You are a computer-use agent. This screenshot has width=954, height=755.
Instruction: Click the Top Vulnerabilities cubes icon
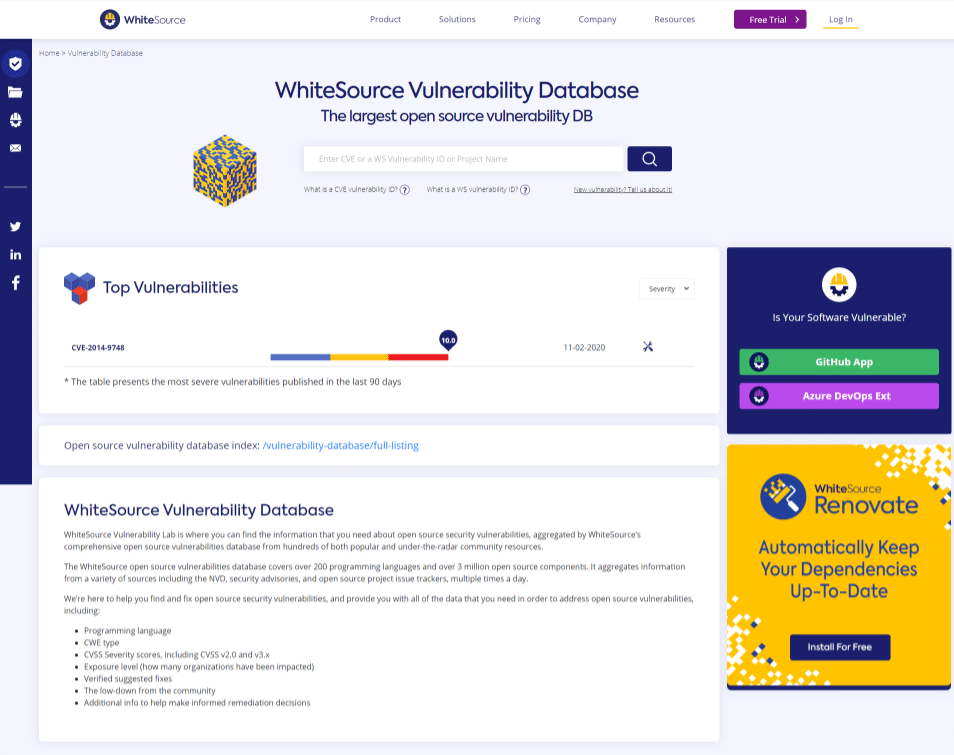(79, 288)
